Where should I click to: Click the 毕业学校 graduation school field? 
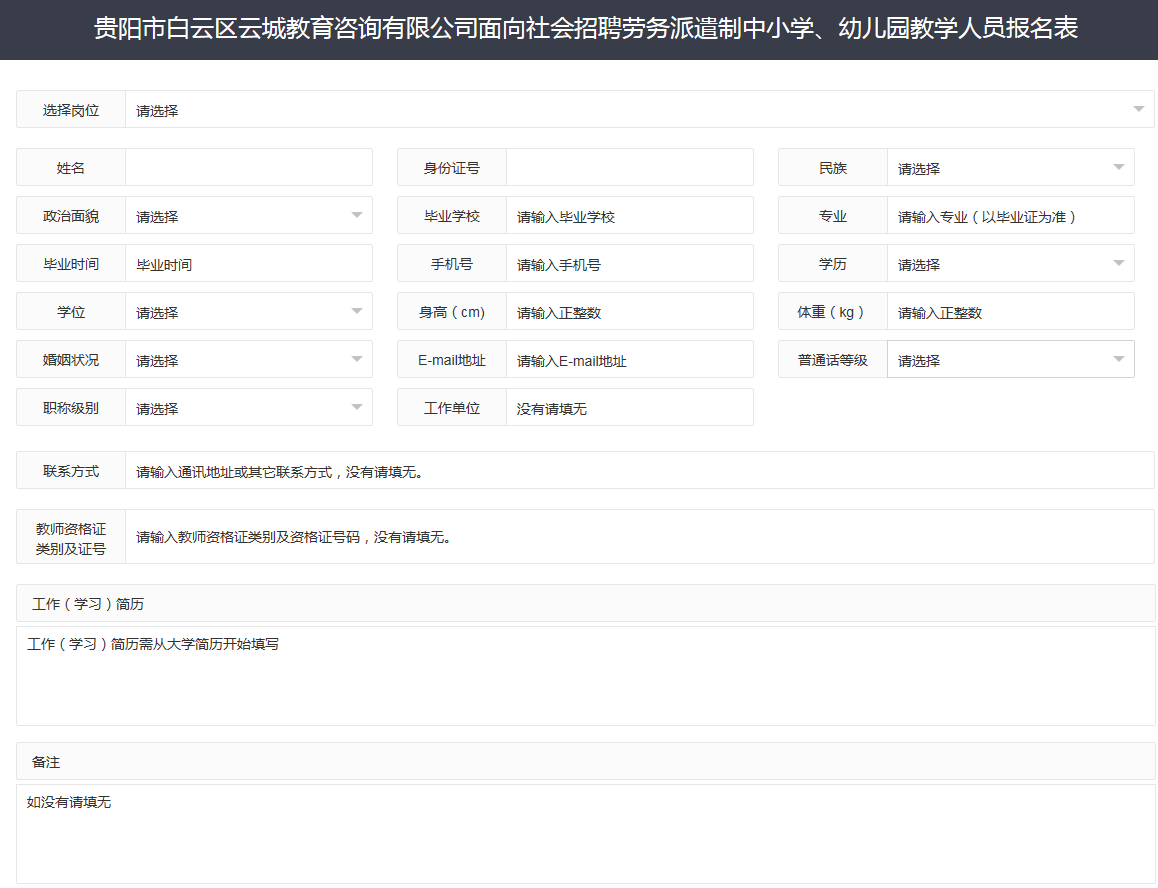[x=630, y=215]
